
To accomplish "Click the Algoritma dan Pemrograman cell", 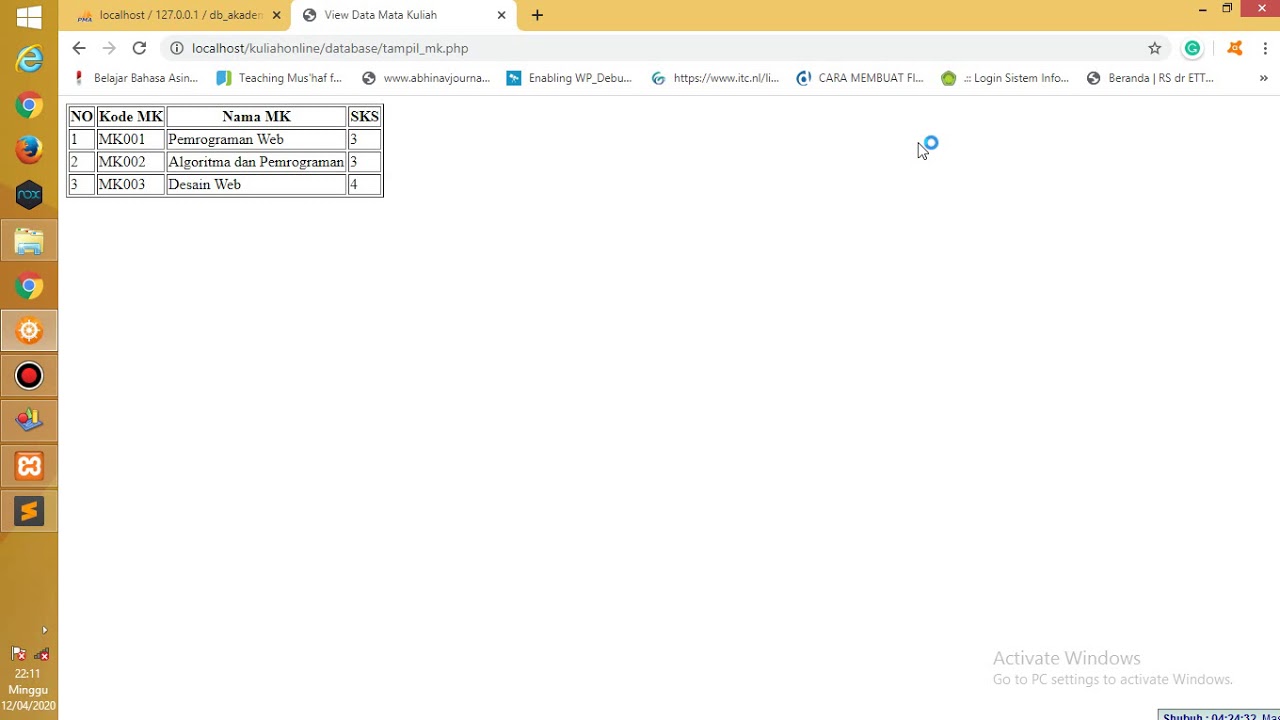I will click(x=256, y=162).
